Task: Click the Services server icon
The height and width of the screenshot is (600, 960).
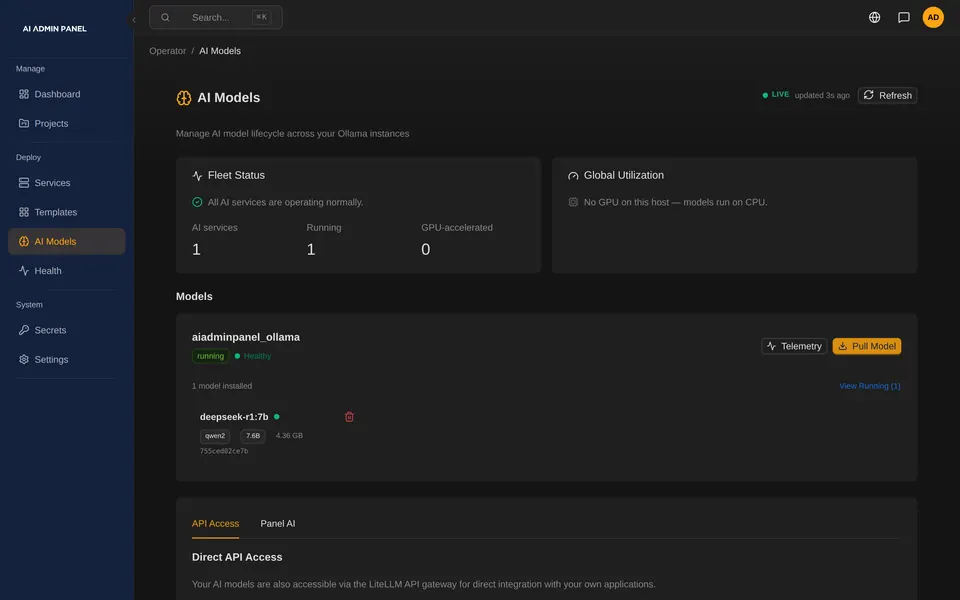Action: pos(24,183)
